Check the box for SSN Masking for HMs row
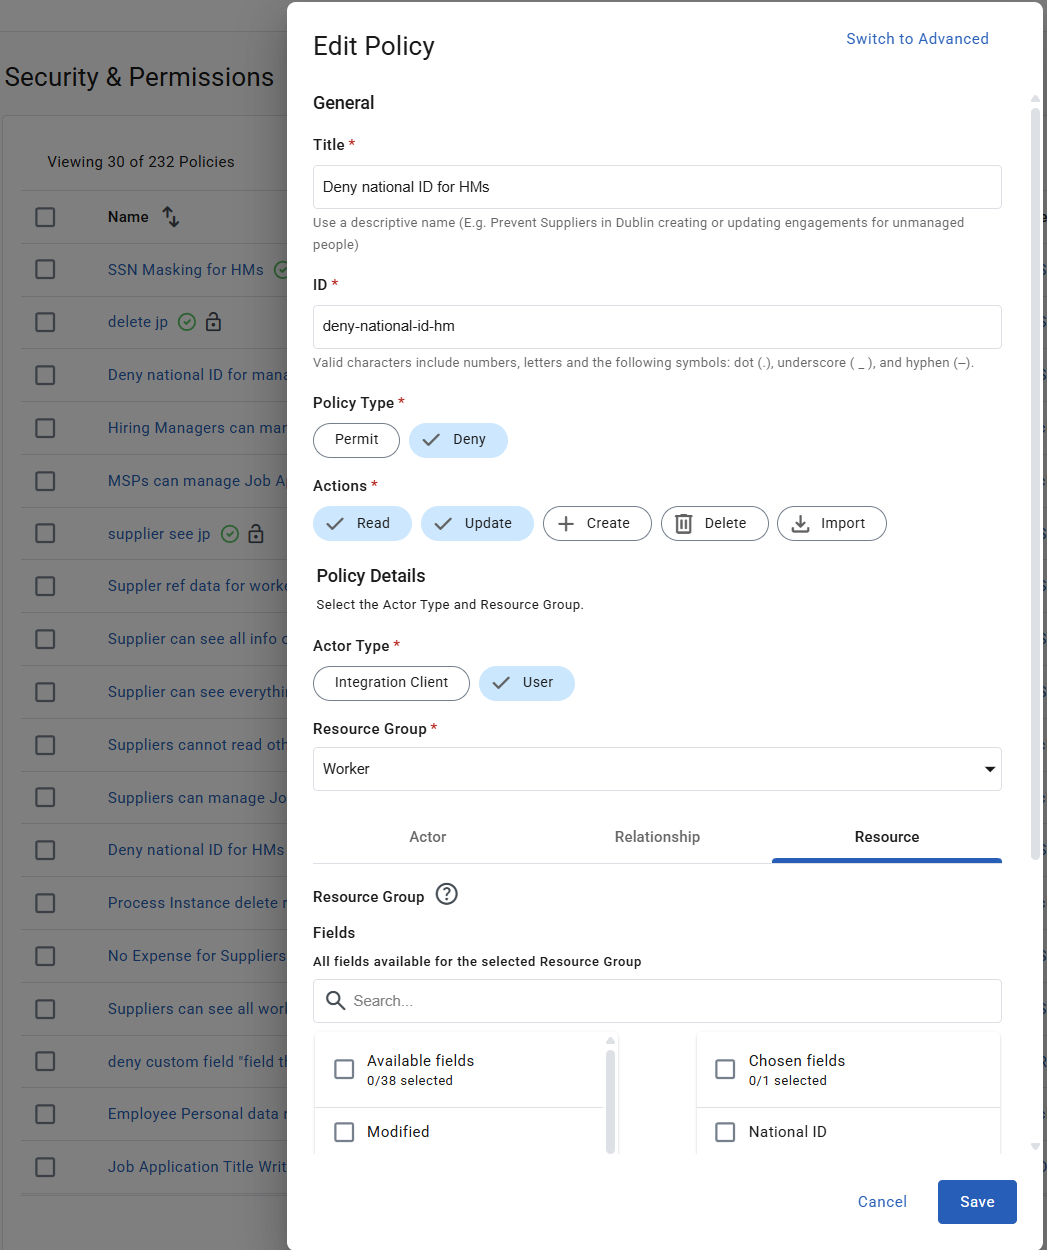 pos(45,270)
